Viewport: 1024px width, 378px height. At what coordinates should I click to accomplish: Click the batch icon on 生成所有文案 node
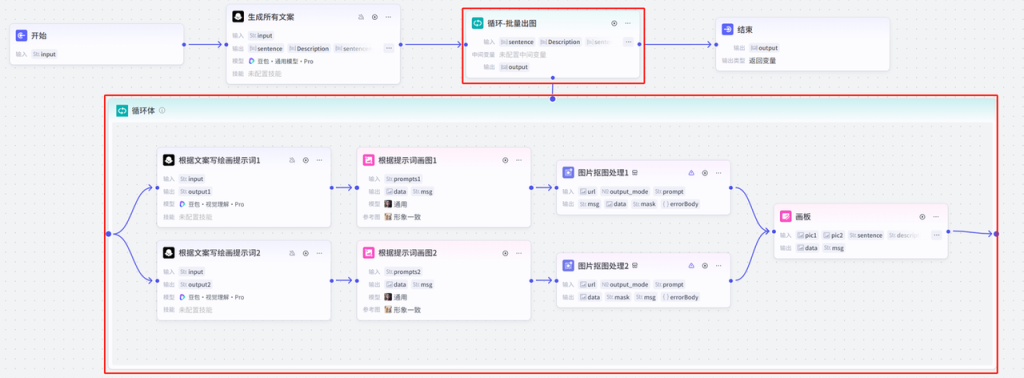361,17
